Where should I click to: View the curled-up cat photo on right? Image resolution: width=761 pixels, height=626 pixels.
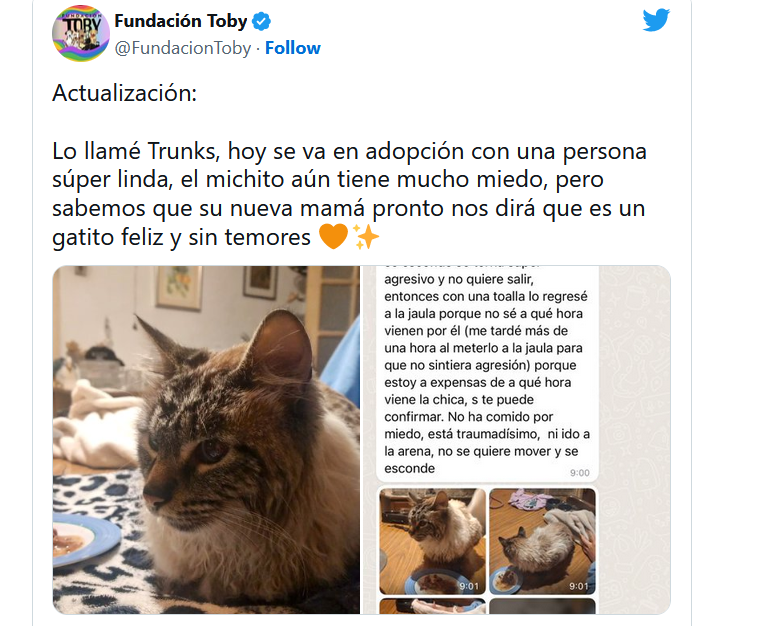[x=542, y=542]
